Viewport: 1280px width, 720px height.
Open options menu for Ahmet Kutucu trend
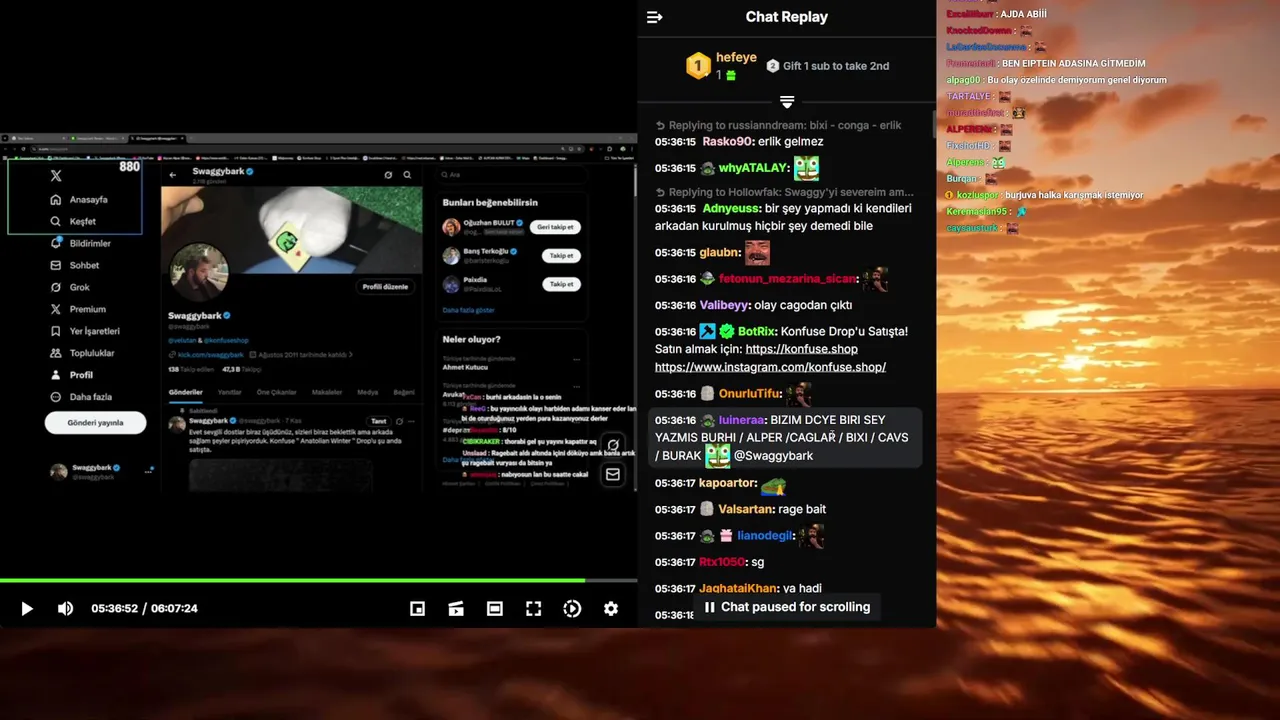575,360
